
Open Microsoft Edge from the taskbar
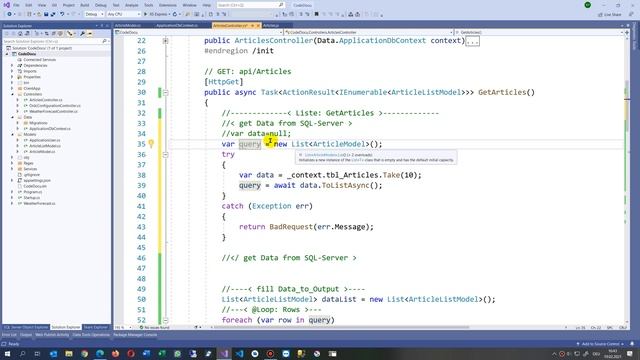click(100, 353)
